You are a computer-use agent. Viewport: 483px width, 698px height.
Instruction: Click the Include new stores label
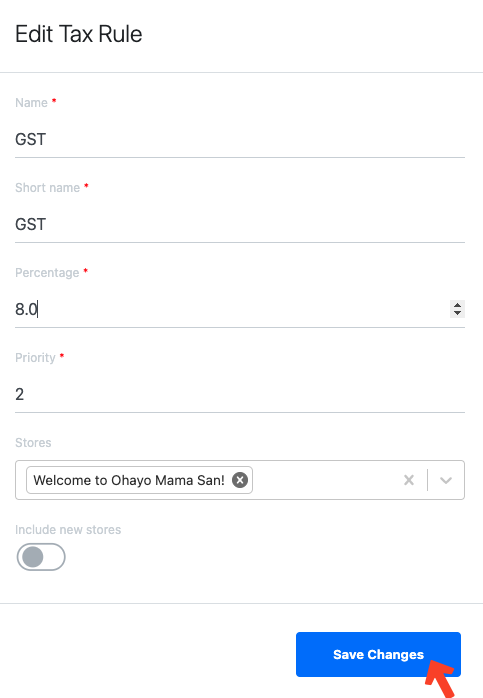pos(68,530)
